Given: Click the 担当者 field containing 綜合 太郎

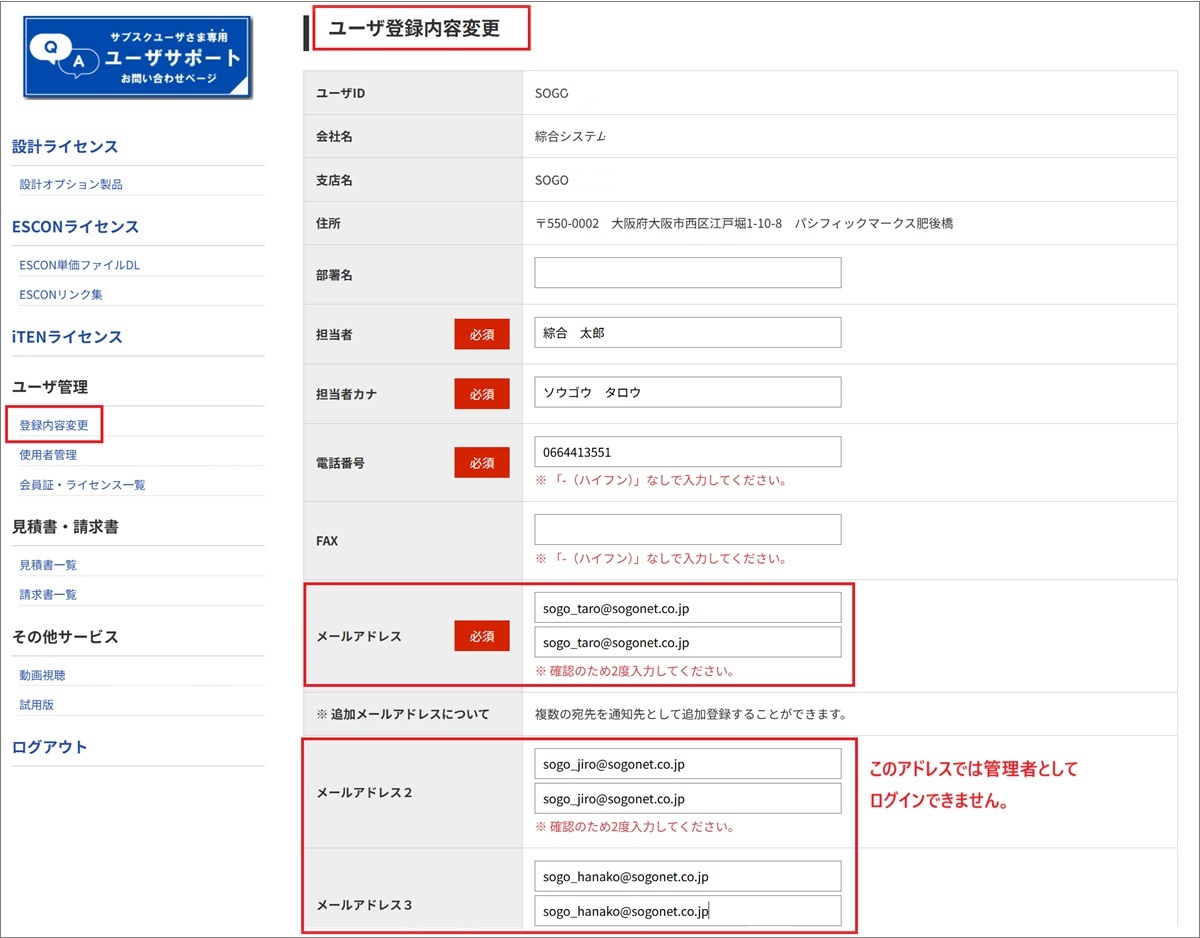Looking at the screenshot, I should 687,333.
